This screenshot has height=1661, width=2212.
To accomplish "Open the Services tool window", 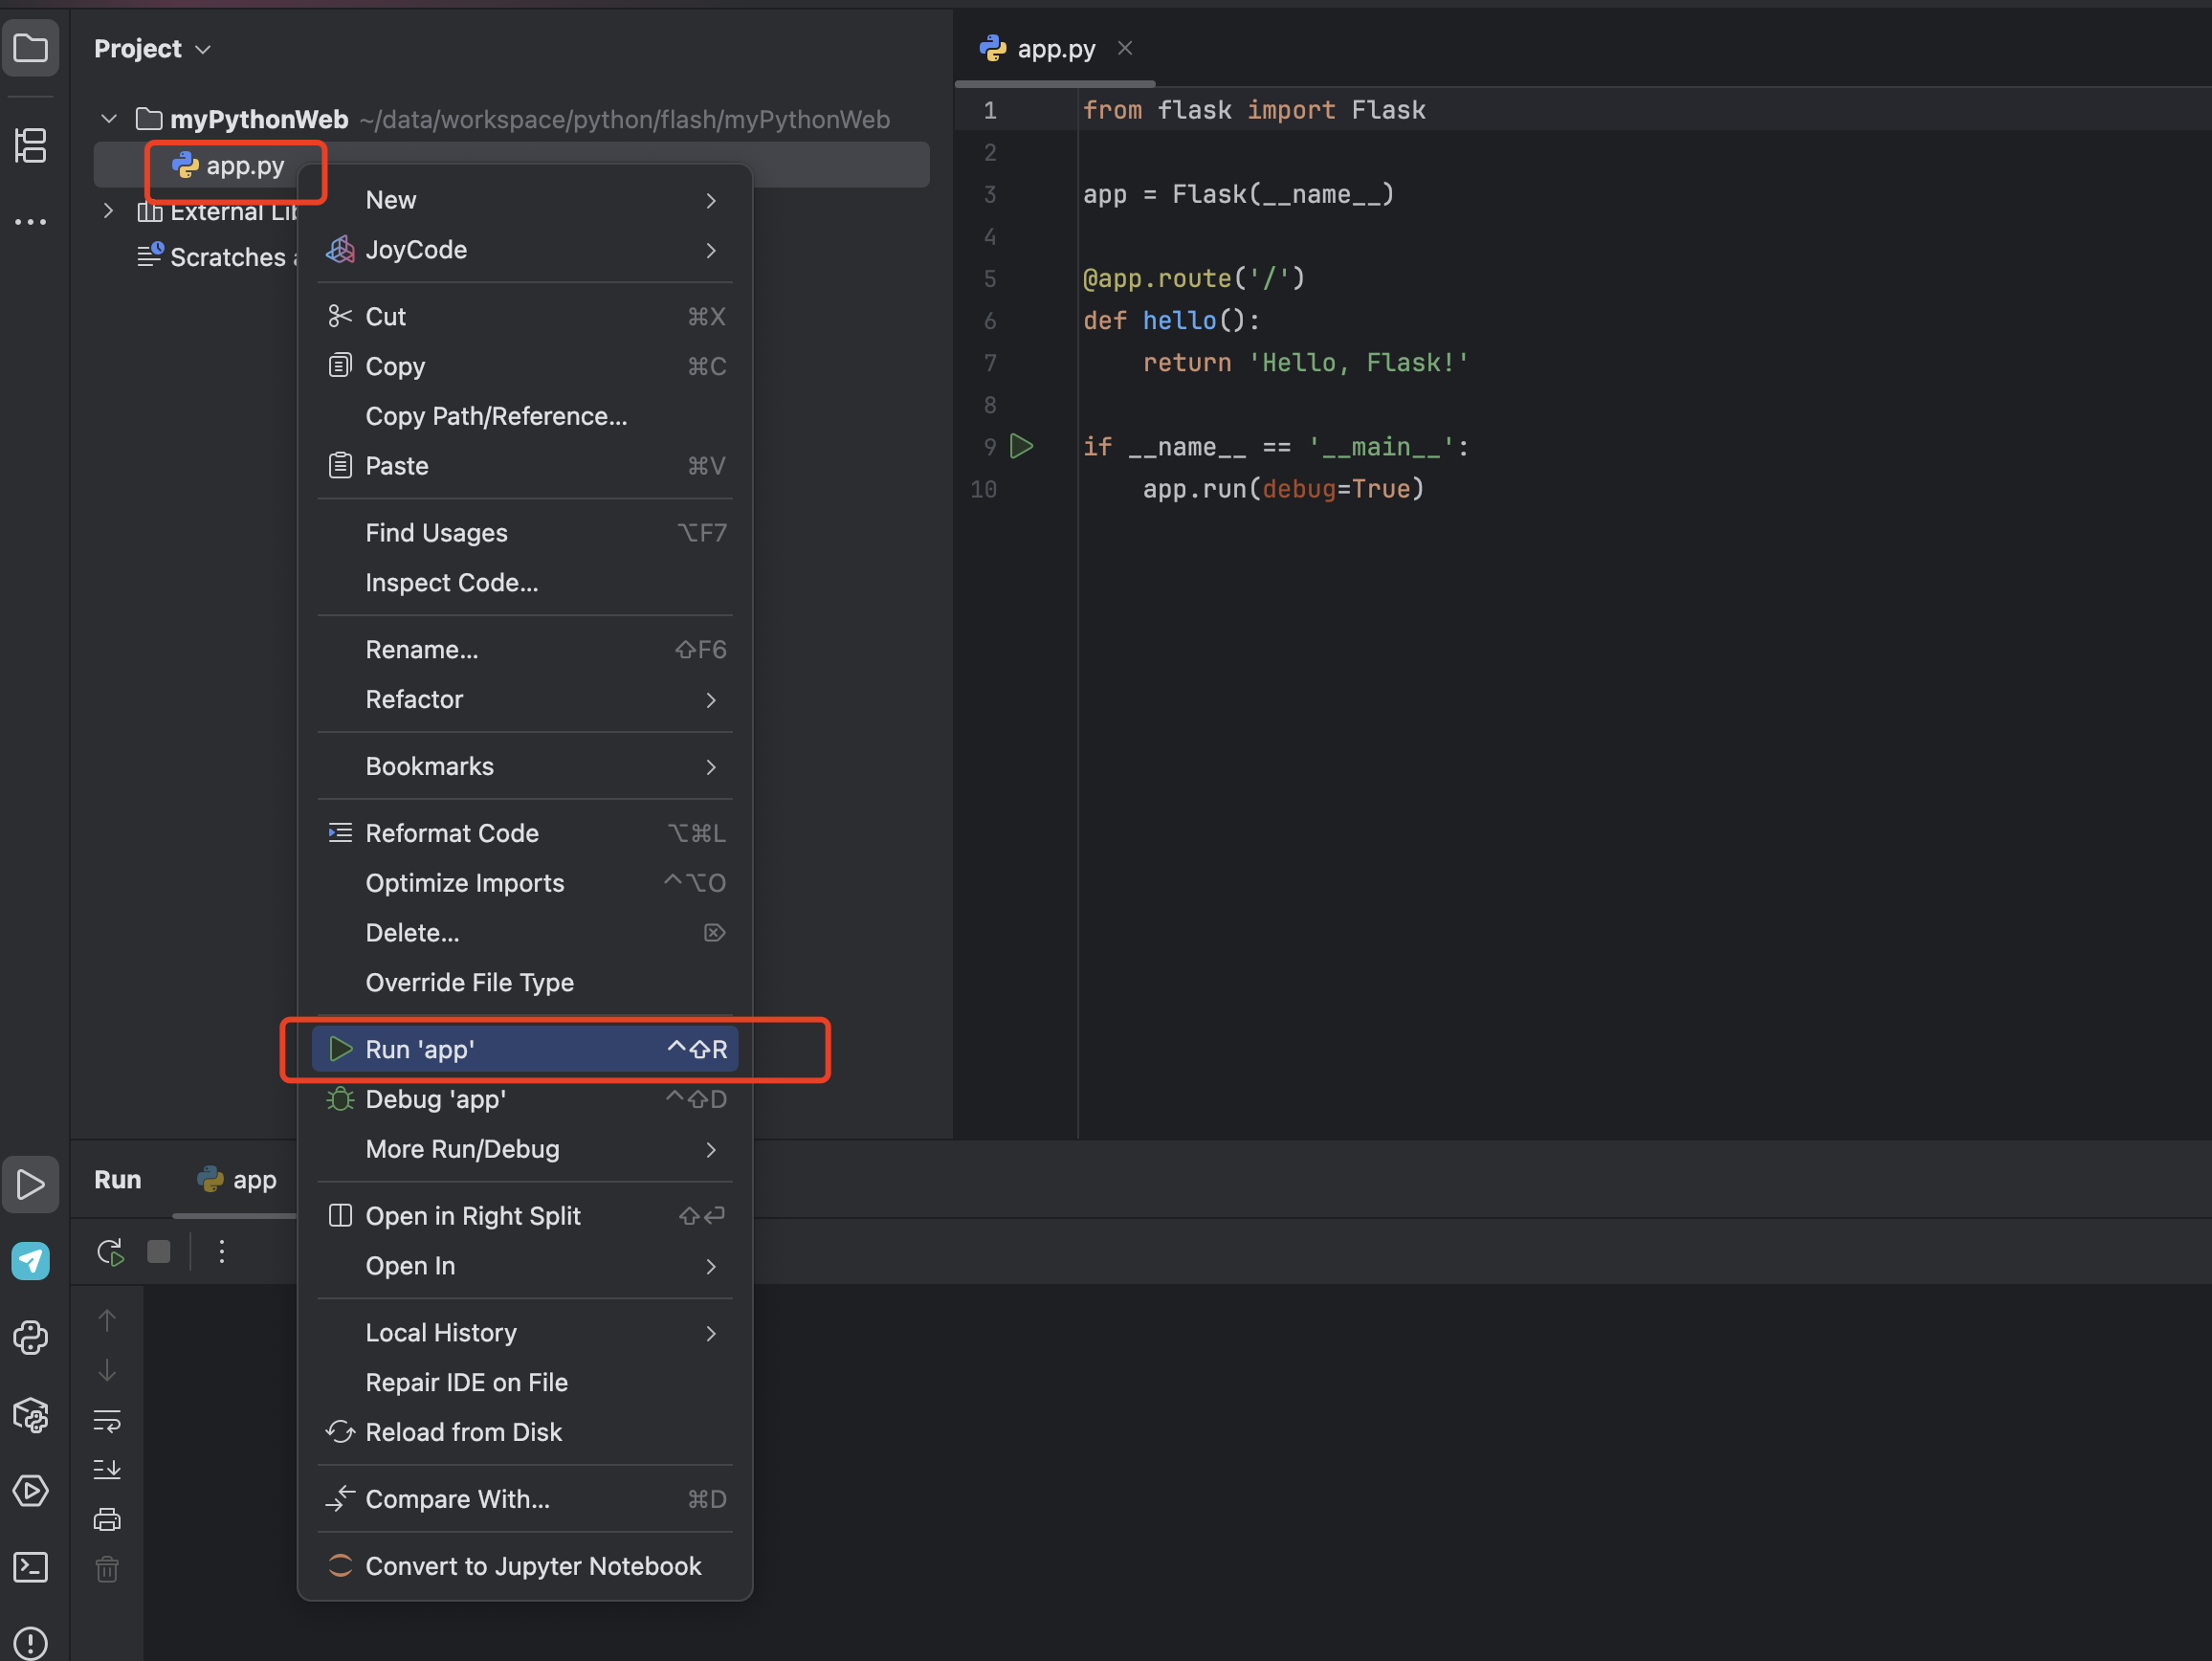I will coord(31,1490).
